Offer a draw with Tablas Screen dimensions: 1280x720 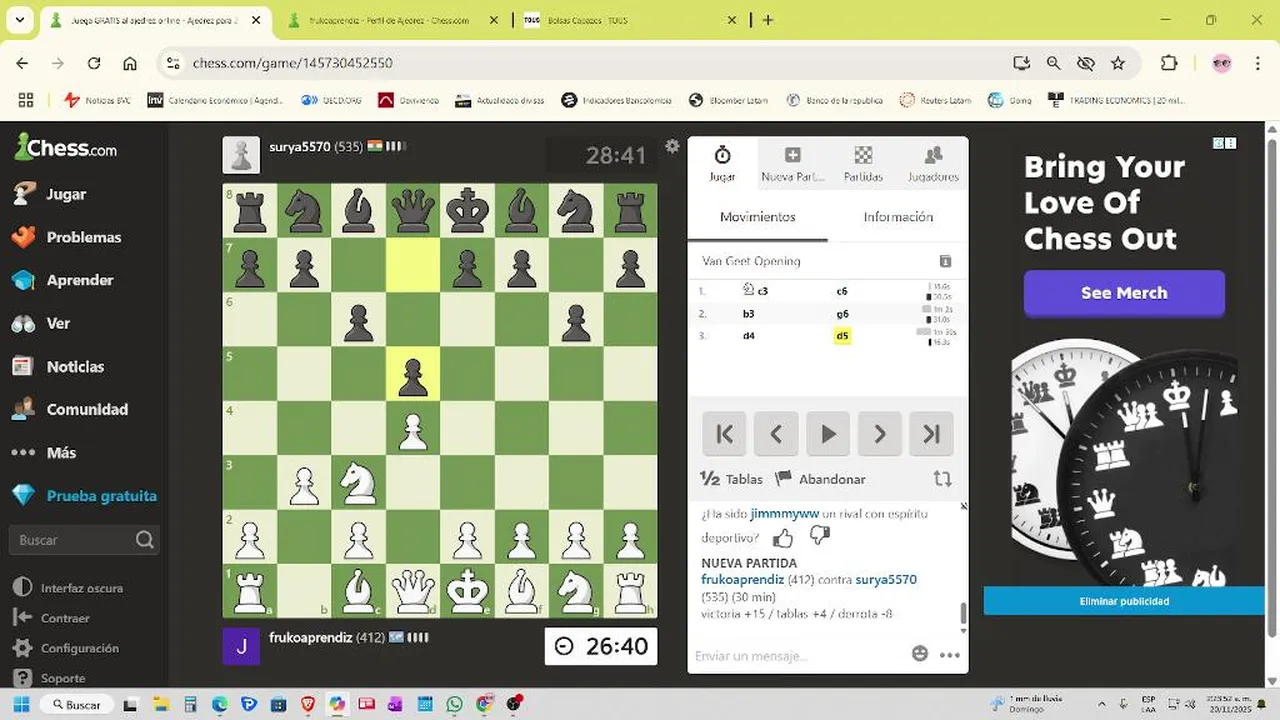point(731,479)
